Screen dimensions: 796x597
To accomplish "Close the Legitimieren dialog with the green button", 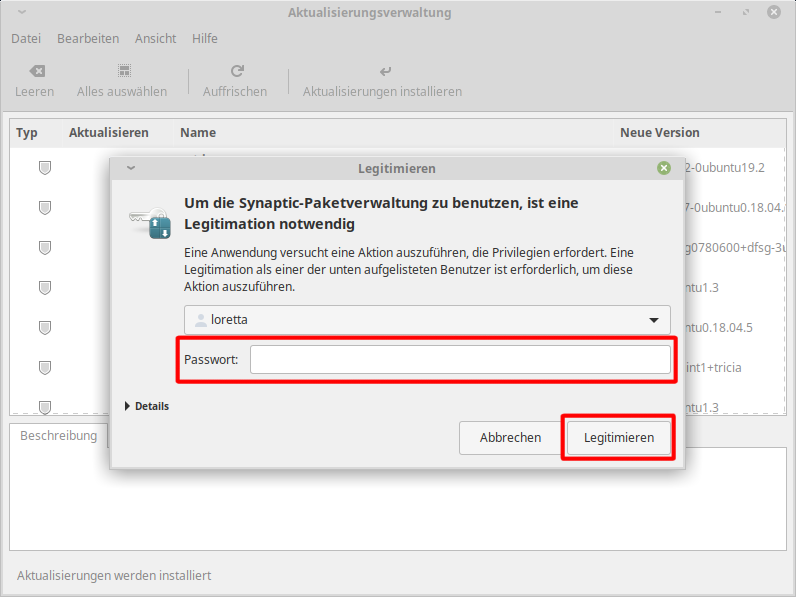I will (664, 169).
